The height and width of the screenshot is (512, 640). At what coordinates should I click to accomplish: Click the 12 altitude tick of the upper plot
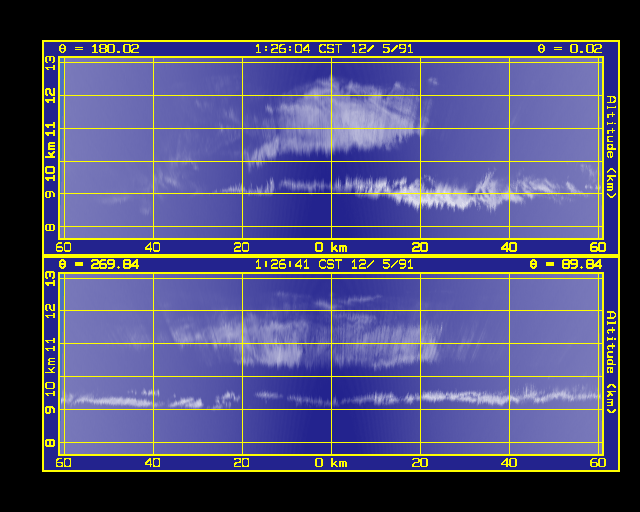pos(50,96)
